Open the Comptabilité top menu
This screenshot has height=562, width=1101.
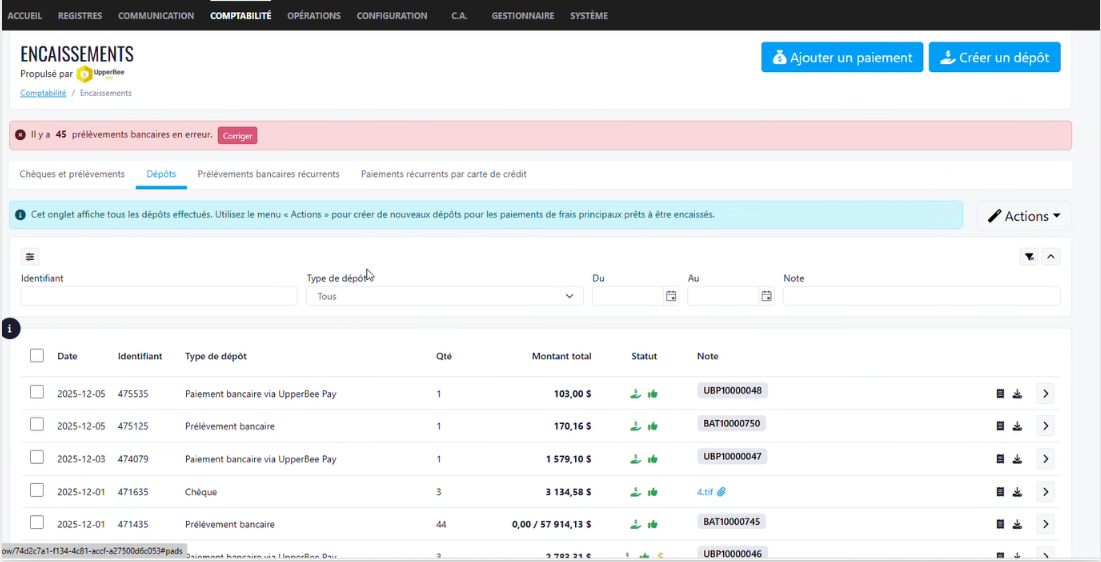pyautogui.click(x=240, y=15)
